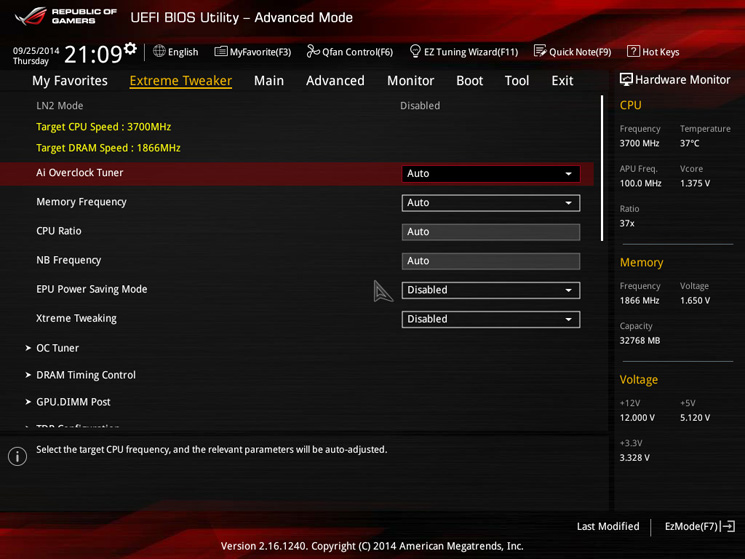Open Quick Note notepad icon
The width and height of the screenshot is (745, 559).
[x=540, y=51]
